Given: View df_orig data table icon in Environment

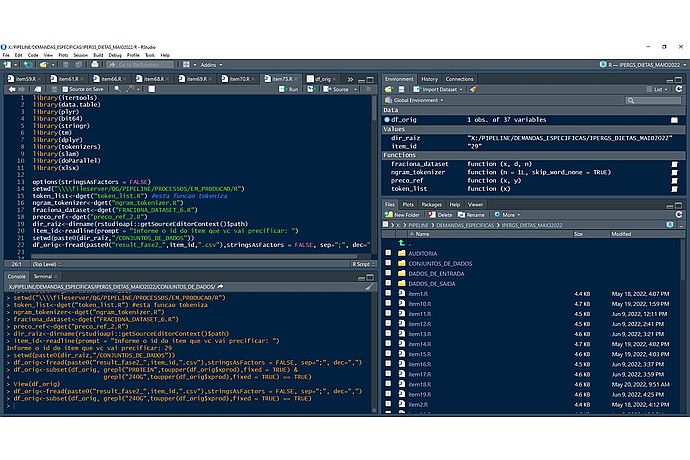Looking at the screenshot, I should (x=674, y=120).
